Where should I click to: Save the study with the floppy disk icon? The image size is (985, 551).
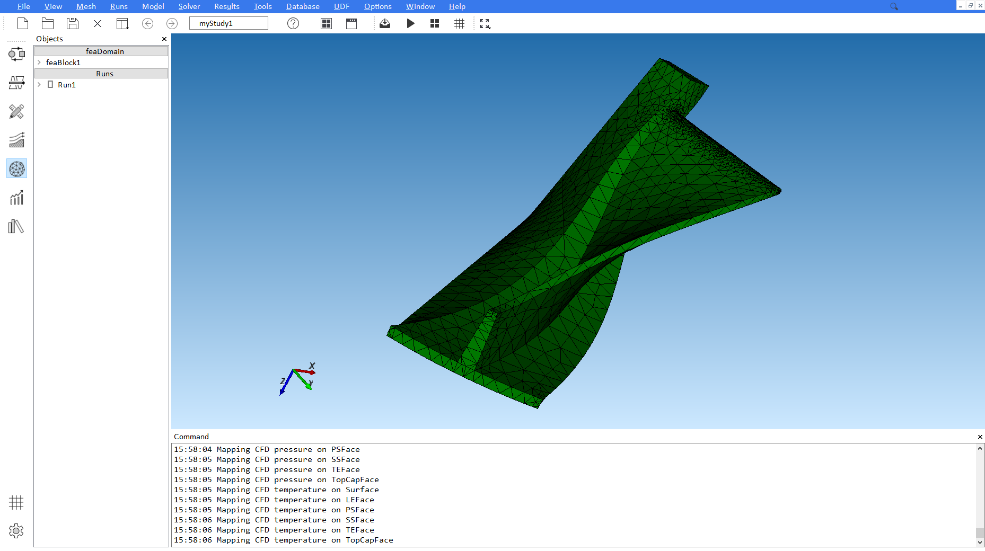tap(73, 23)
